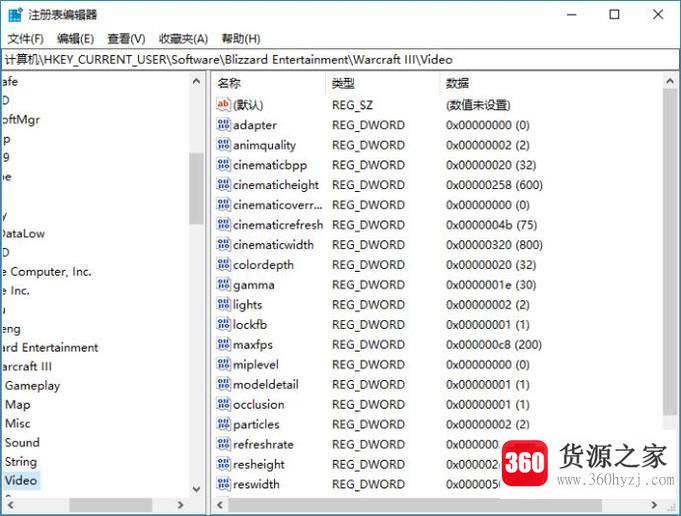Select the lockfb DWORD icon
Viewport: 681px width, 516px height.
[x=223, y=324]
